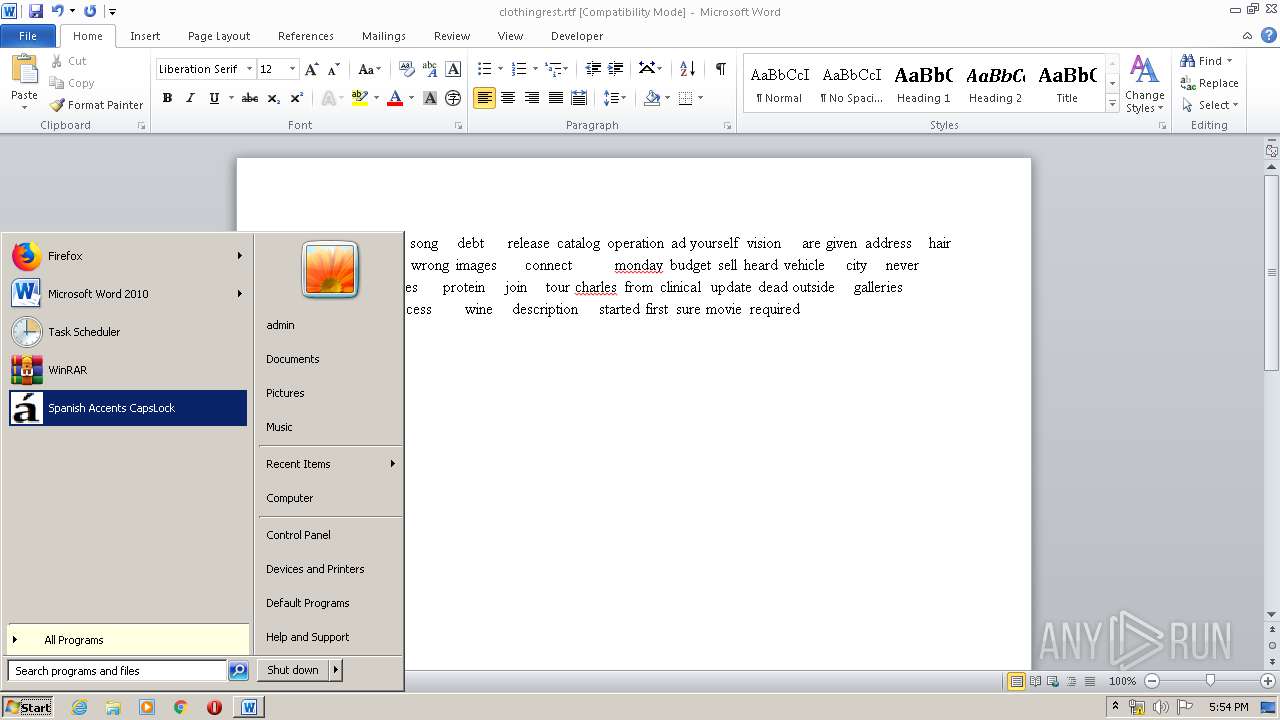Toggle Subscript formatting
Image resolution: width=1280 pixels, height=720 pixels.
(273, 98)
